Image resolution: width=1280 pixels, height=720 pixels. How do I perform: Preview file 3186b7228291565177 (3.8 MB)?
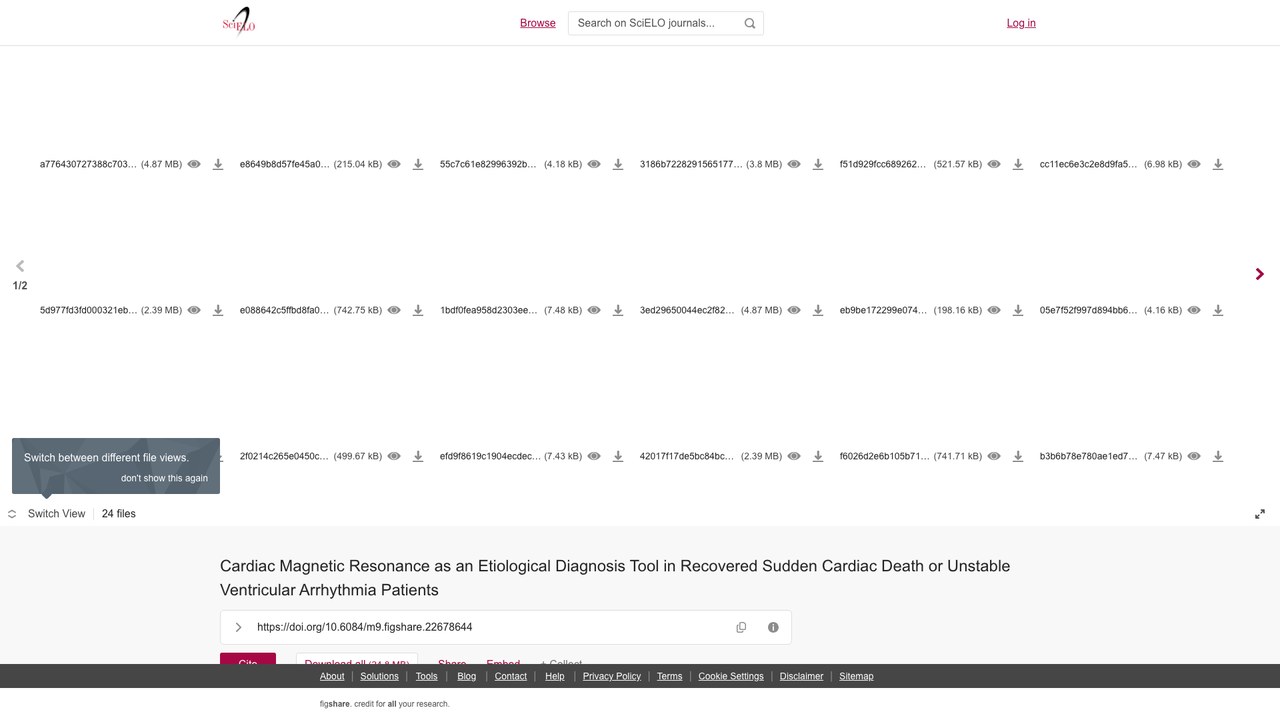(794, 164)
